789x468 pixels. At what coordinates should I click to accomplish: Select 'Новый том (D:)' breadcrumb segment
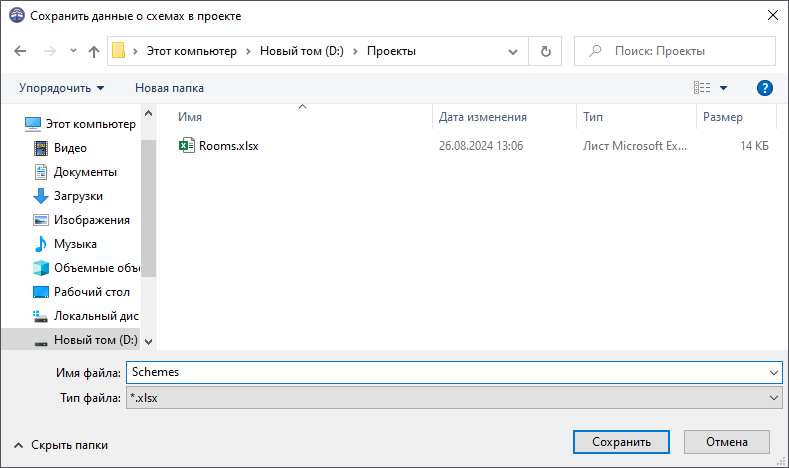[301, 51]
